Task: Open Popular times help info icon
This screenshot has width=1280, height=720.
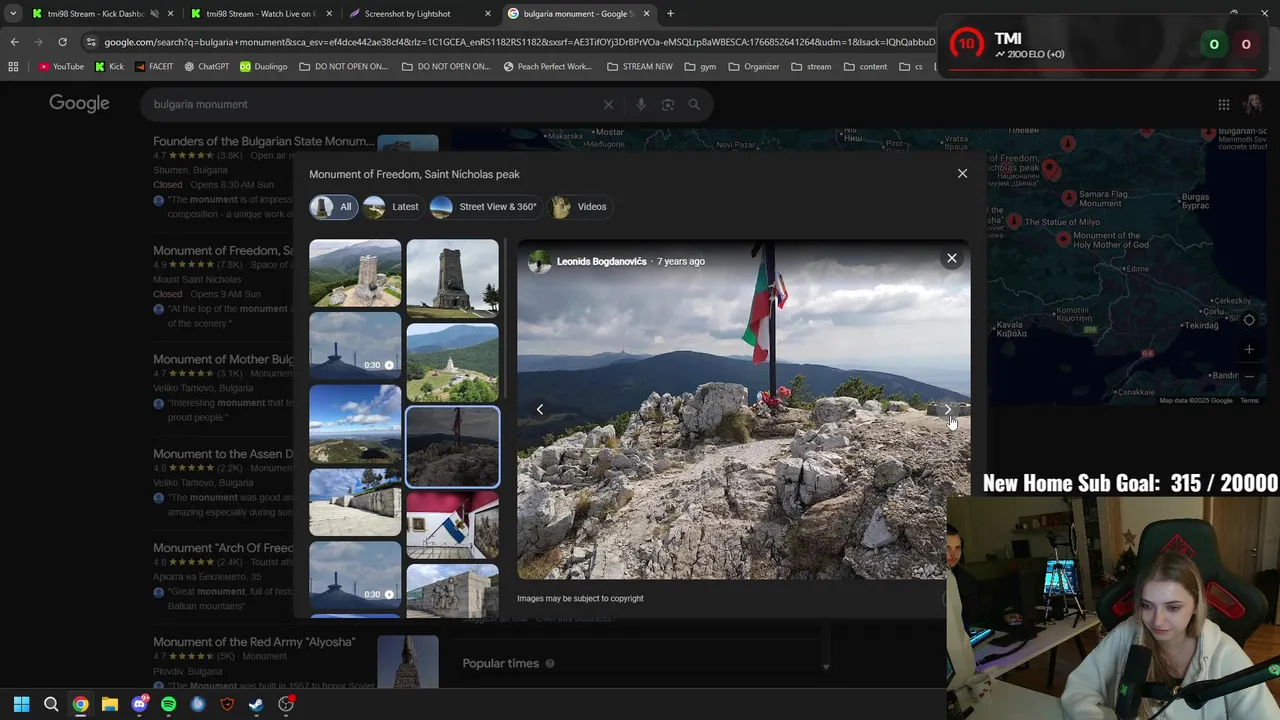Action: (550, 664)
